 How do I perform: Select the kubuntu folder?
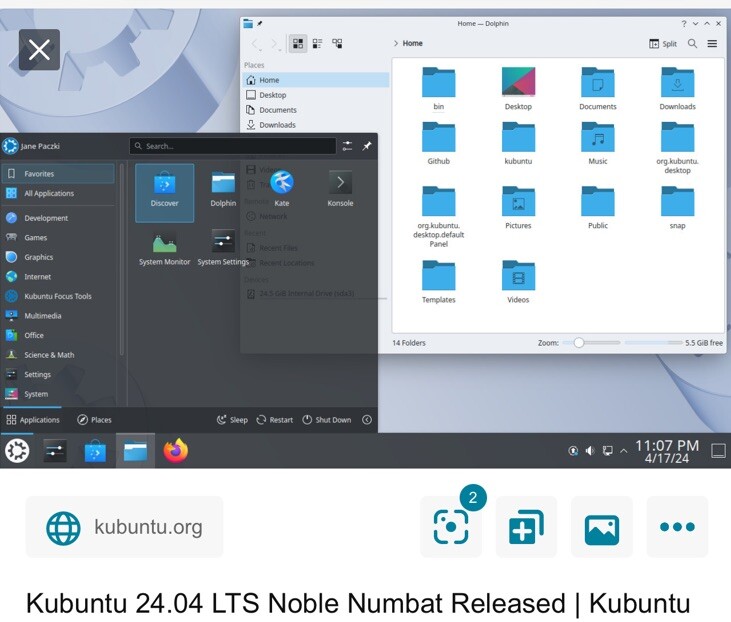518,144
